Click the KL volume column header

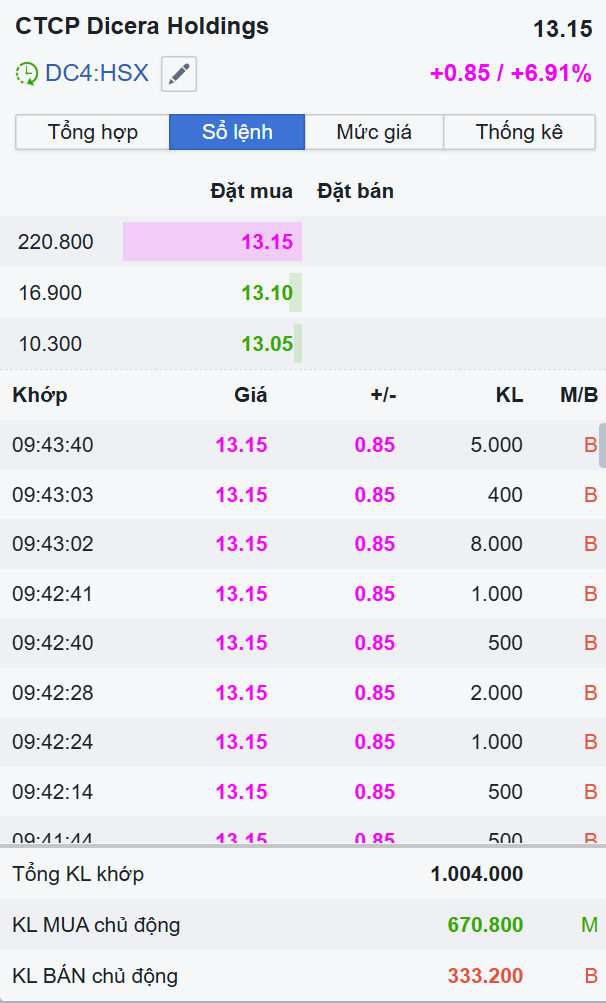509,395
